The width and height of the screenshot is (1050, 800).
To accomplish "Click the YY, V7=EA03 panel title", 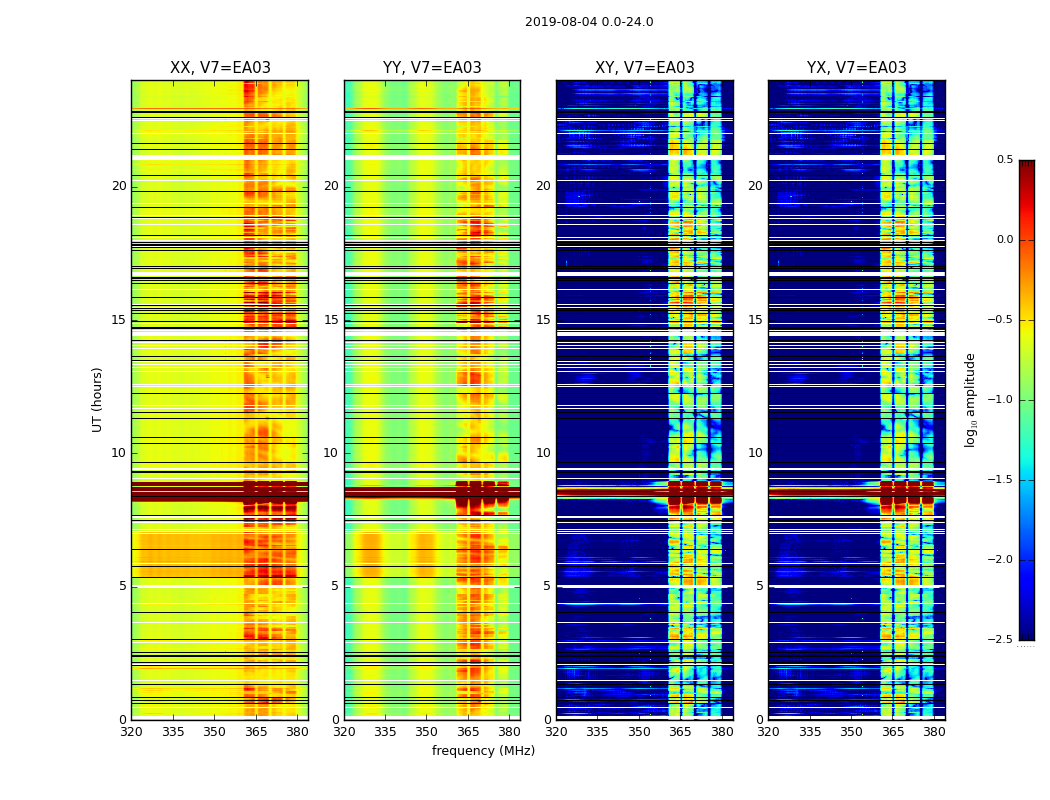I will pos(432,68).
